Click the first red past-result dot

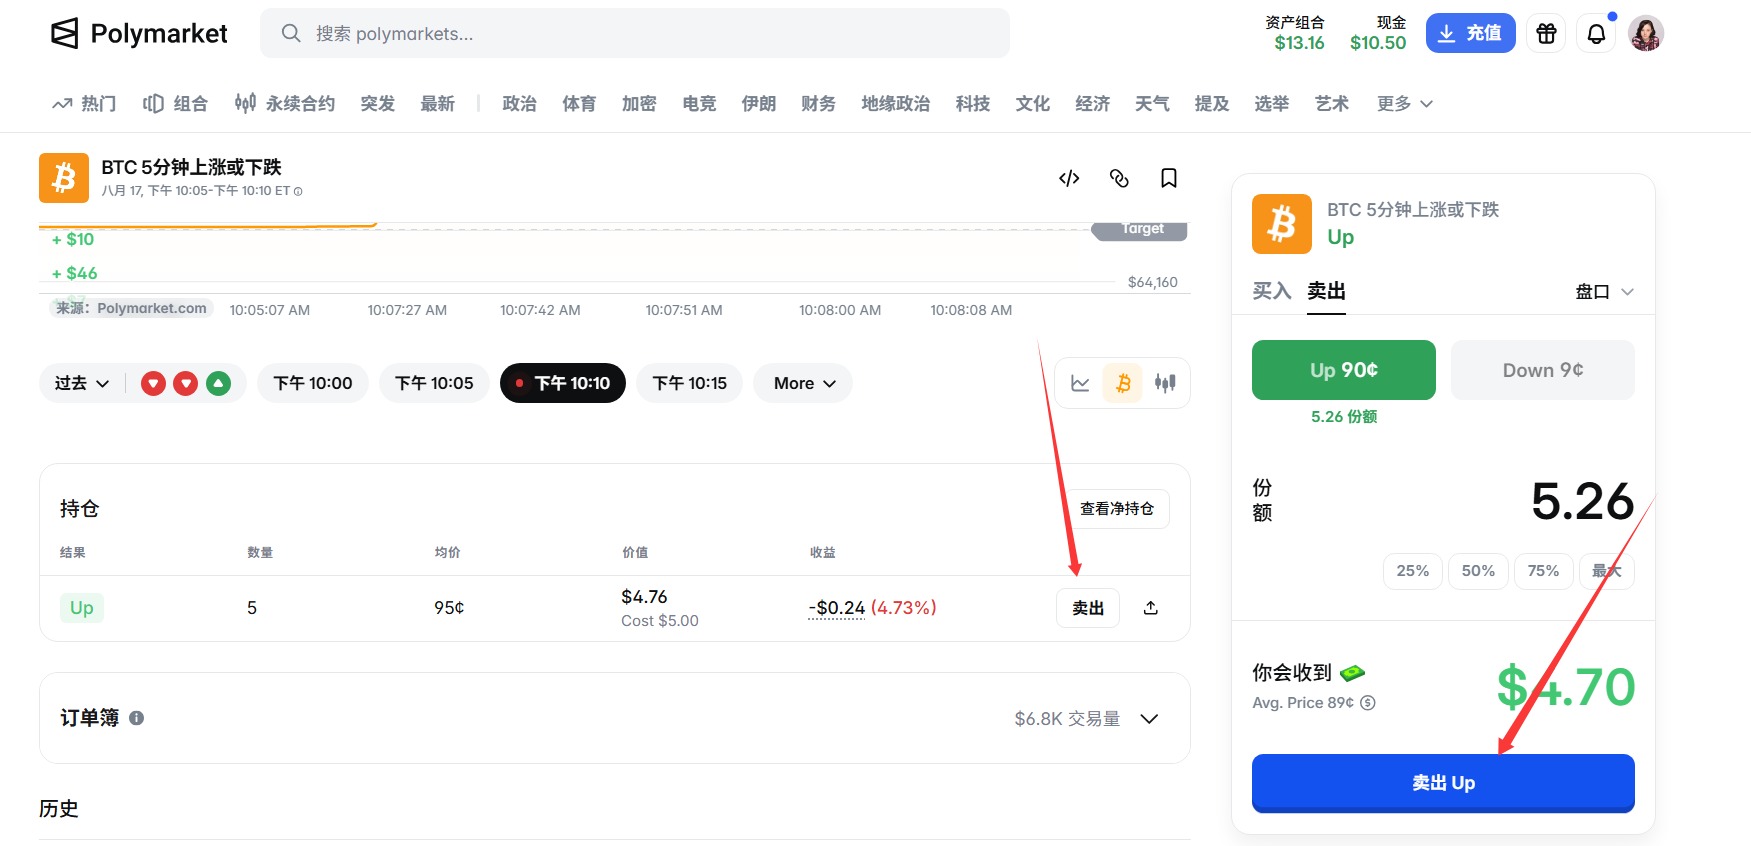coord(153,383)
